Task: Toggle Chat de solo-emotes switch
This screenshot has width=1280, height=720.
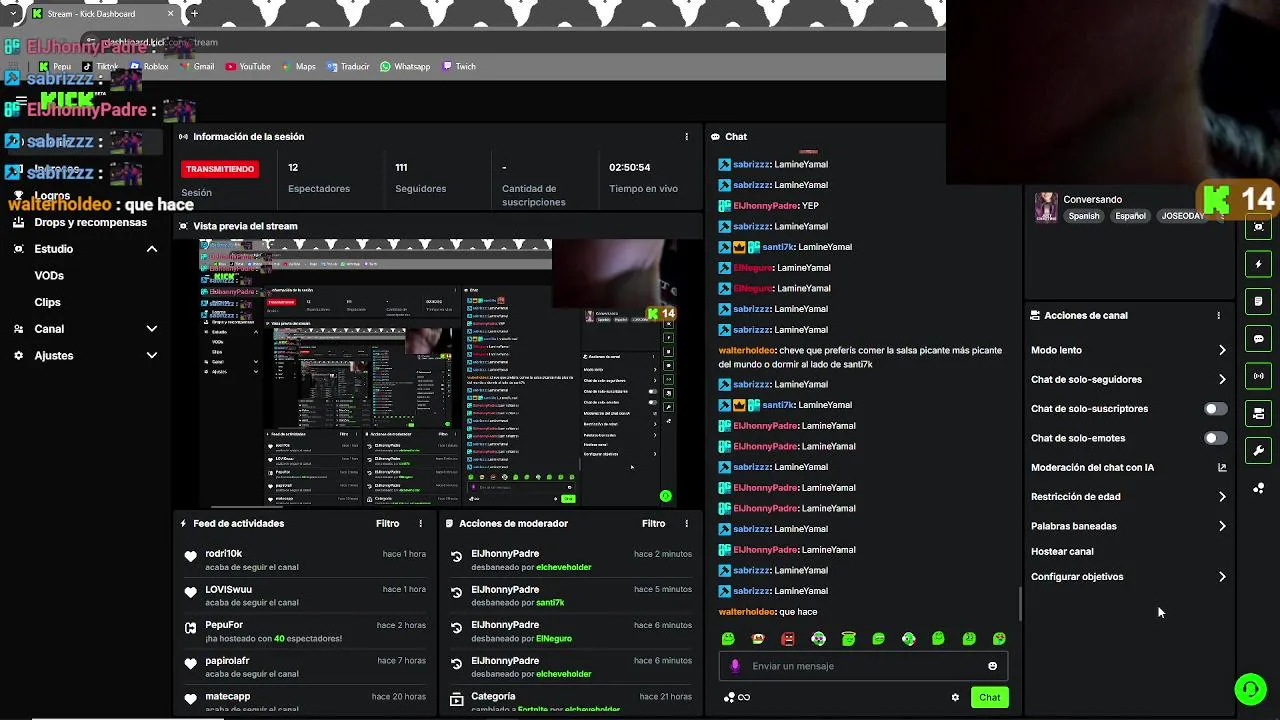Action: 1215,438
